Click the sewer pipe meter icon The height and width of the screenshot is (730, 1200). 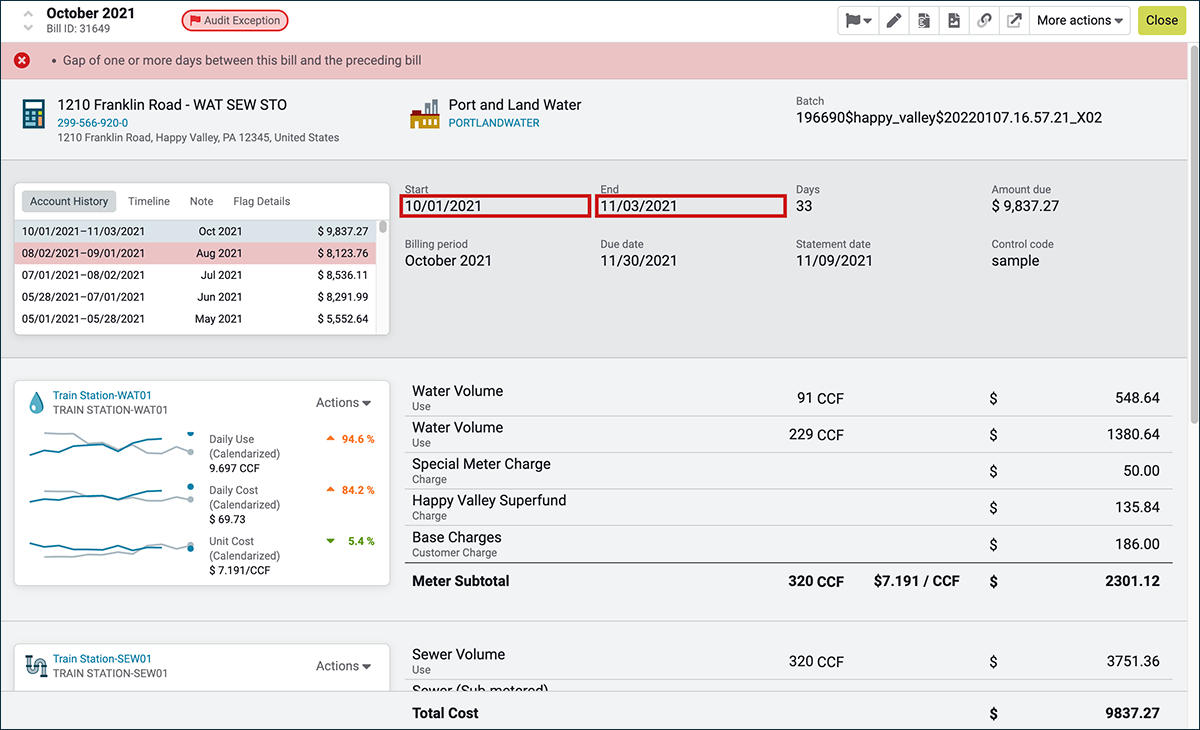(36, 665)
